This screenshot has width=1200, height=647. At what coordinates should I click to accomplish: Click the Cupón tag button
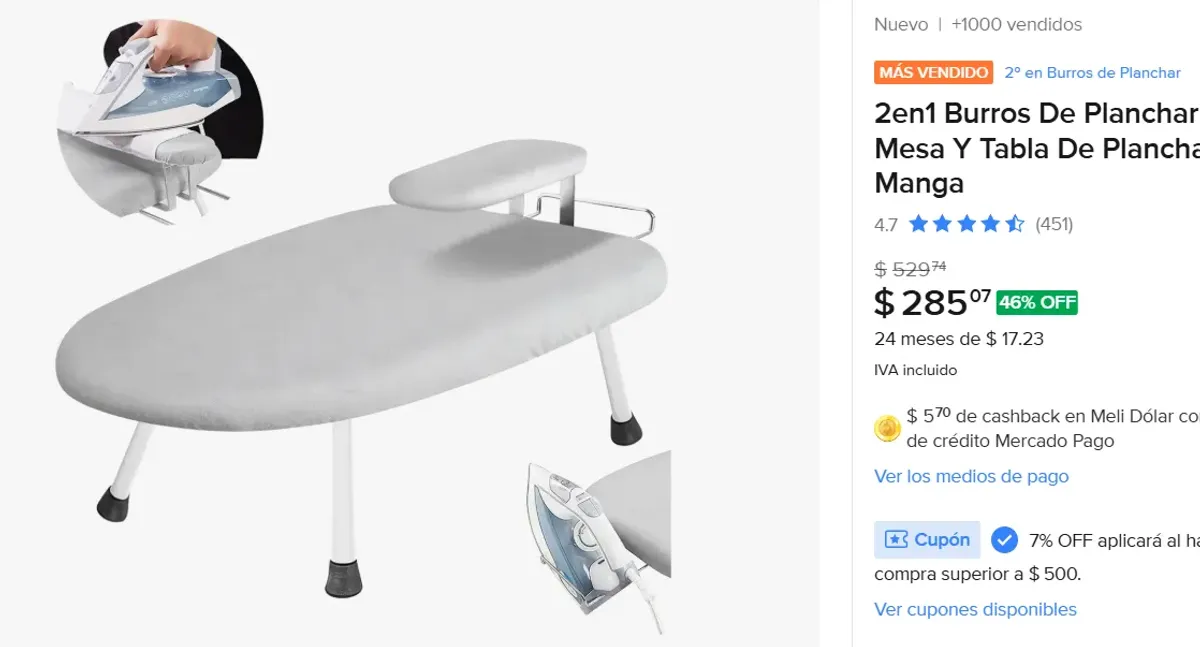click(927, 540)
